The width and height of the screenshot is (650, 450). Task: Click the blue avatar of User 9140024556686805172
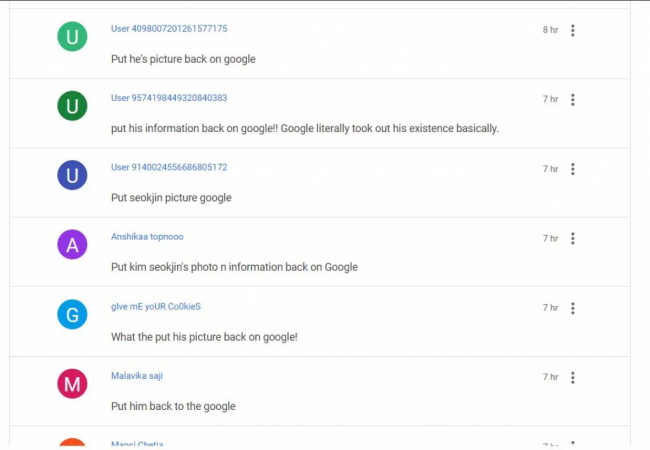pos(72,176)
